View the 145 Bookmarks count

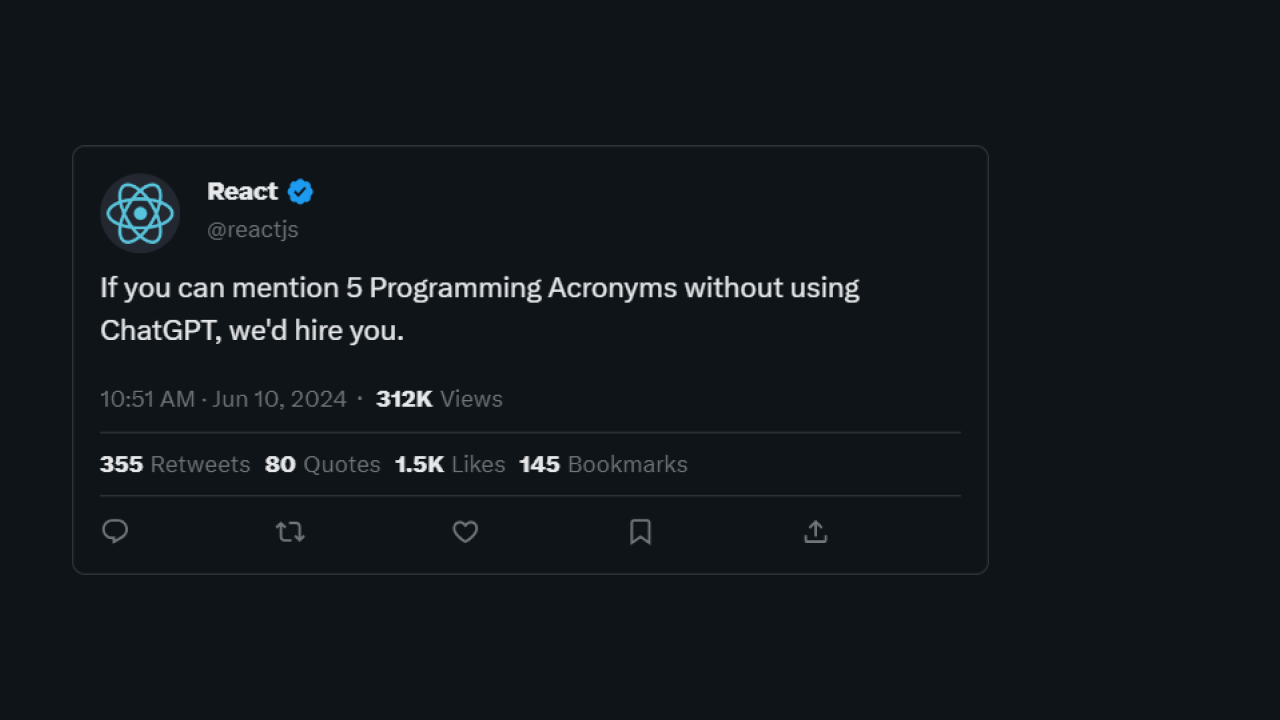(603, 464)
